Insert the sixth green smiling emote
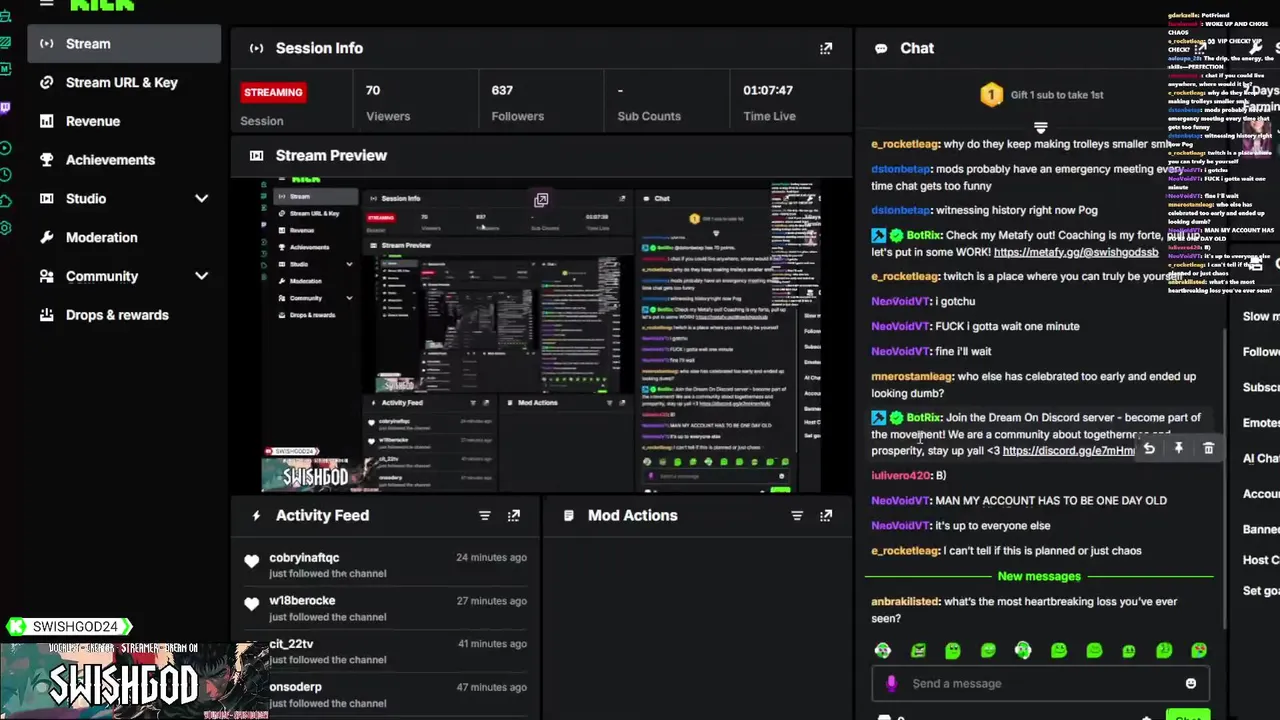Image resolution: width=1280 pixels, height=720 pixels. click(1059, 650)
